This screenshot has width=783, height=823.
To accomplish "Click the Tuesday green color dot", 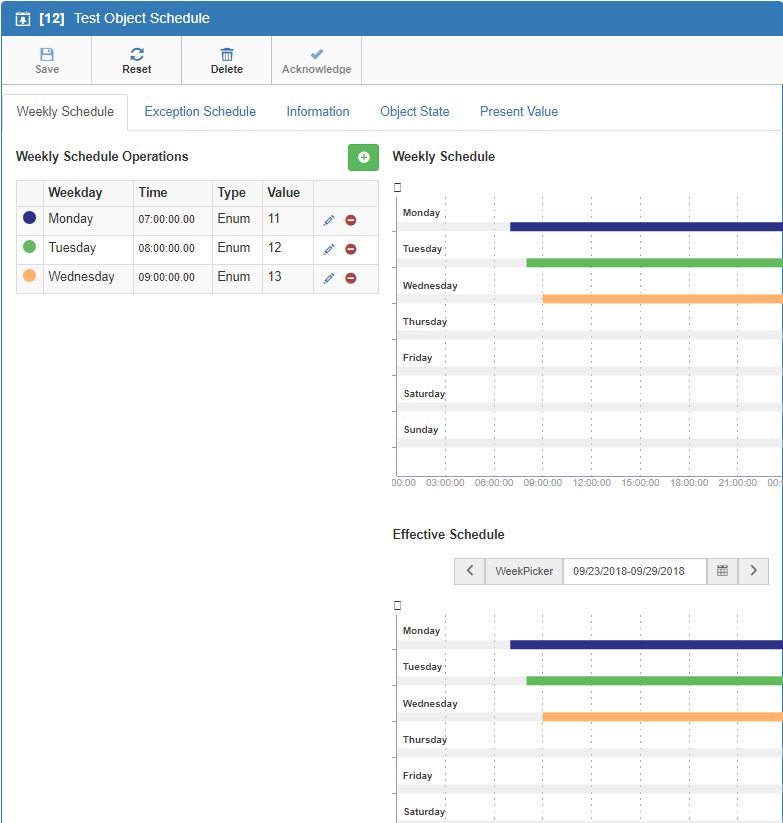I will click(x=29, y=246).
